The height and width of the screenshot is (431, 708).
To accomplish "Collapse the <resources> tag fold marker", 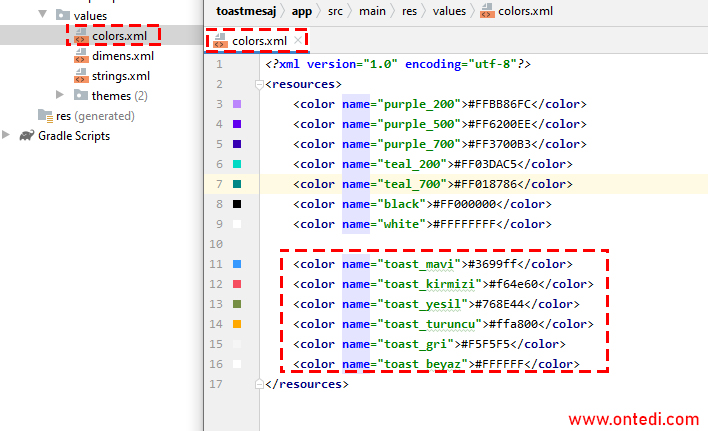I will click(x=259, y=84).
